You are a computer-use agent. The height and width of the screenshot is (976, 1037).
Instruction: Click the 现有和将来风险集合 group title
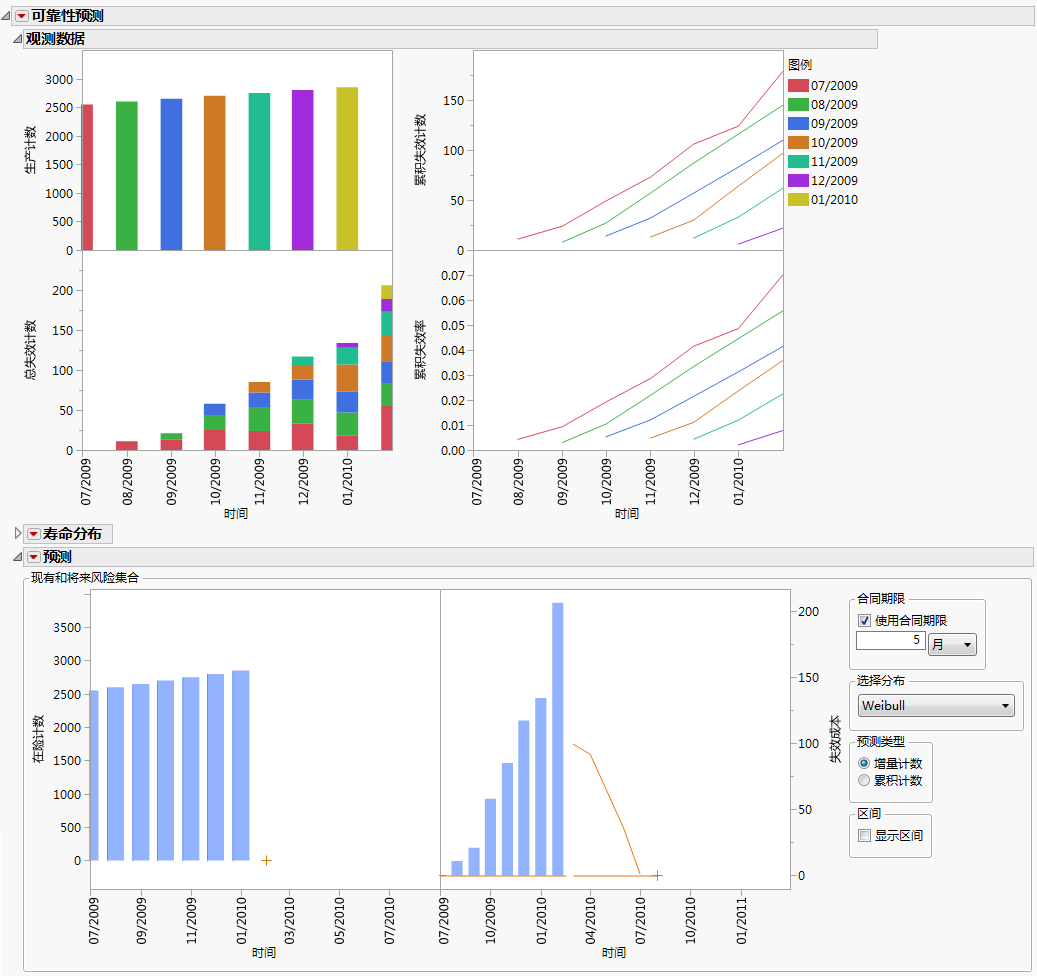pos(85,578)
